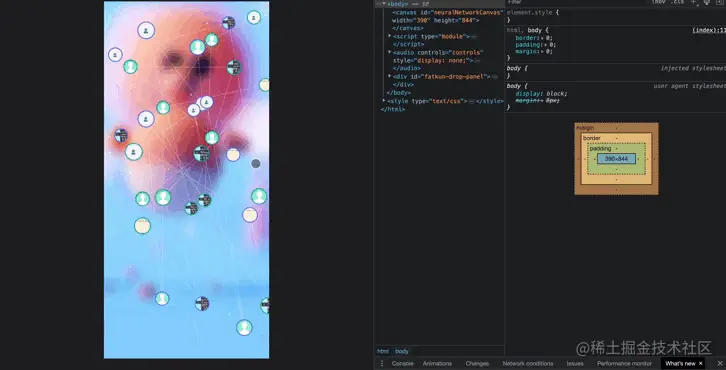Open the Network conditions drawer tab
Screen dimensions: 726x370
[x=528, y=364]
